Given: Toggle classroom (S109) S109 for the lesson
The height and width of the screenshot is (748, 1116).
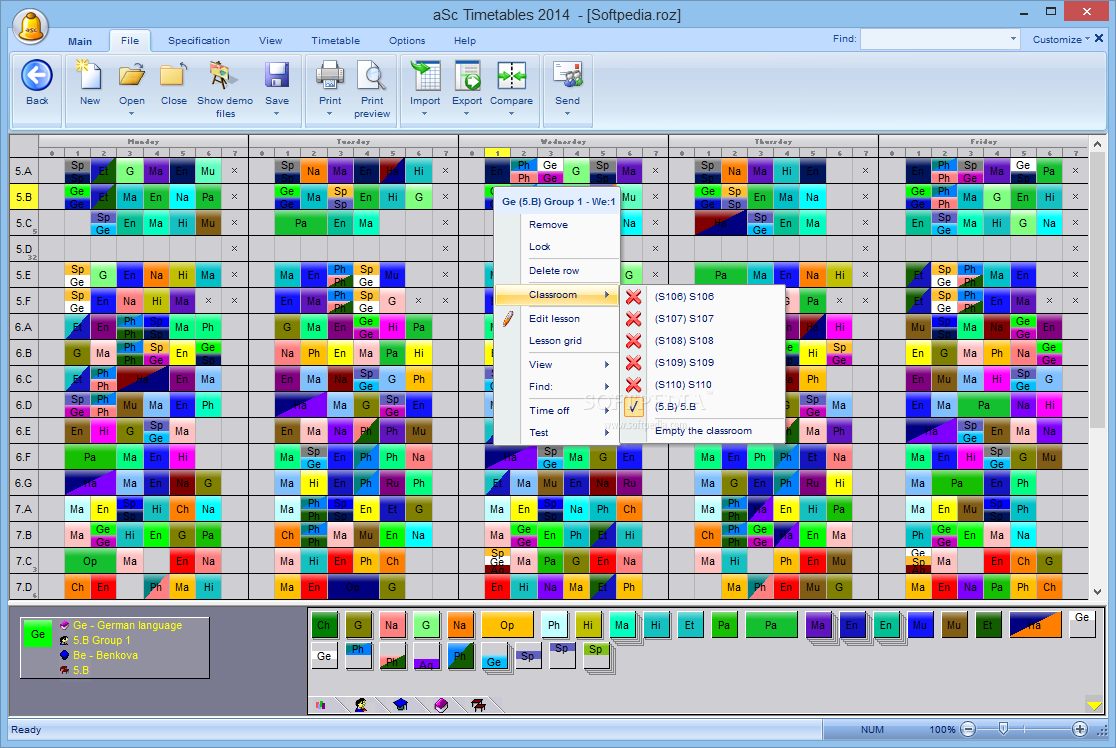Looking at the screenshot, I should click(x=704, y=363).
